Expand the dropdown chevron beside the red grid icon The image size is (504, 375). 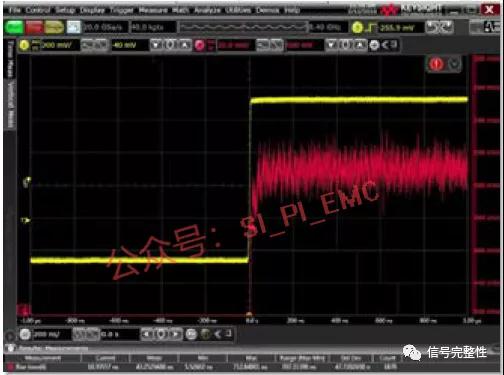tap(455, 64)
